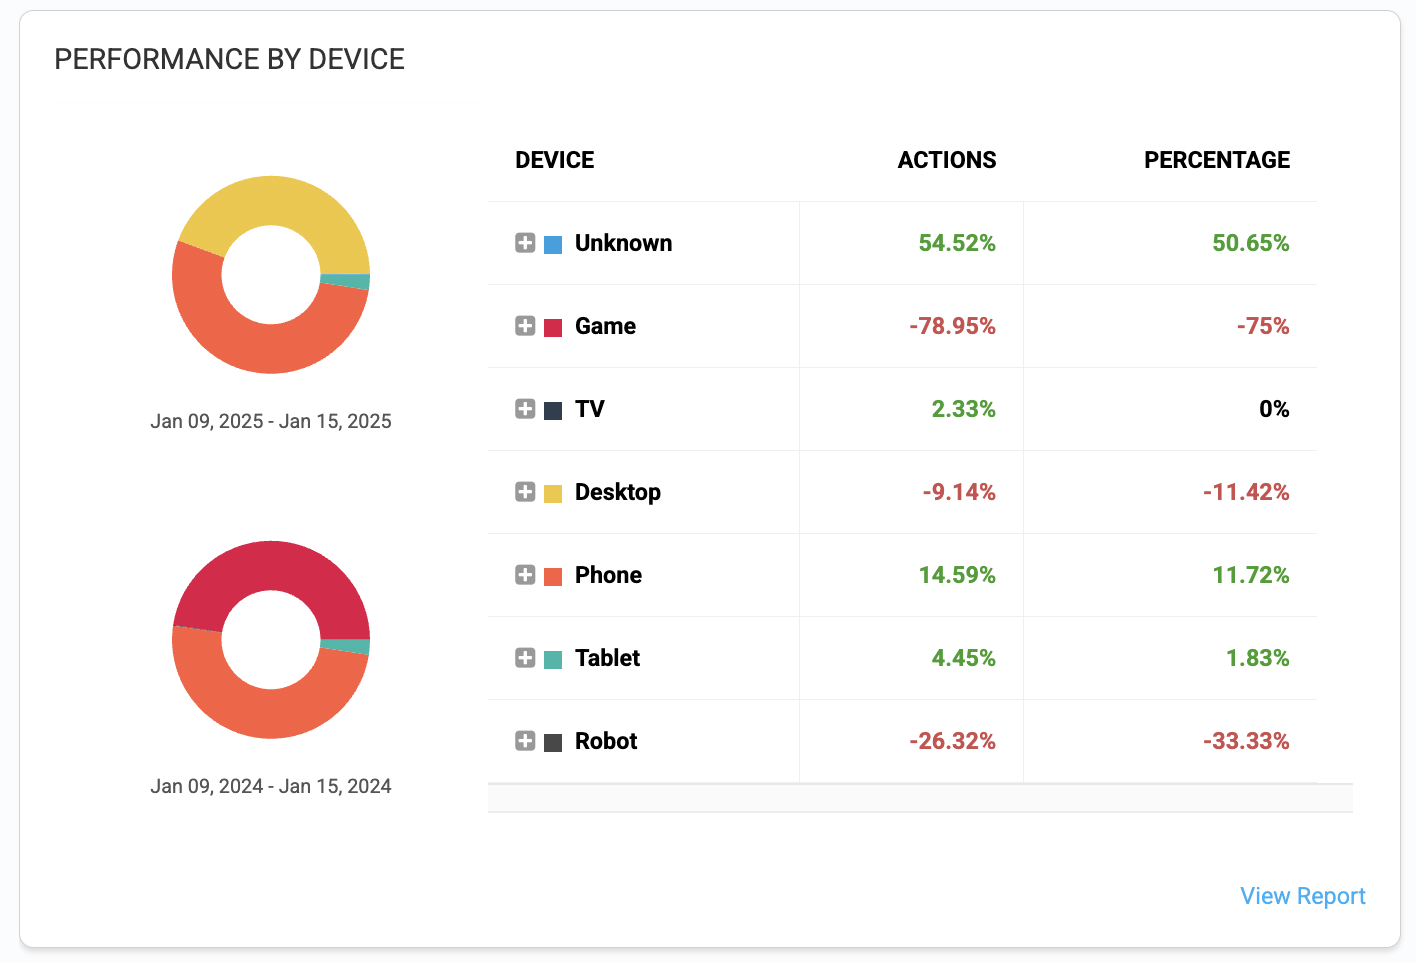This screenshot has height=962, width=1416.
Task: Click plus icon beside Robot
Action: [x=525, y=741]
